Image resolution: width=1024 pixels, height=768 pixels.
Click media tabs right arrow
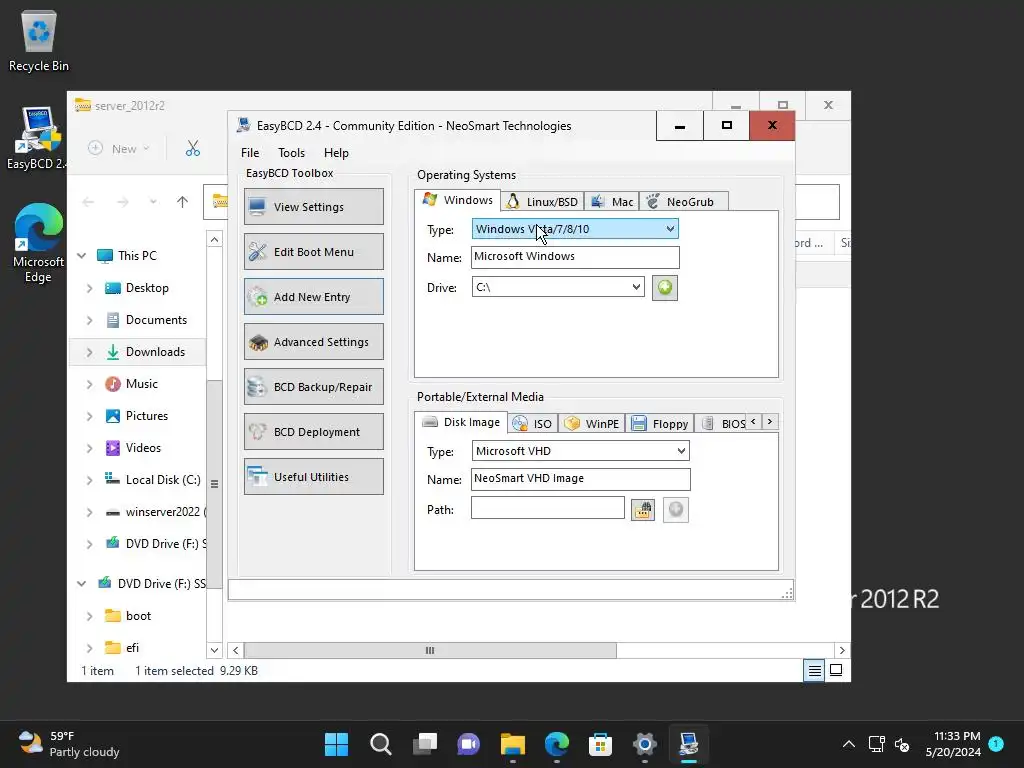pyautogui.click(x=770, y=422)
